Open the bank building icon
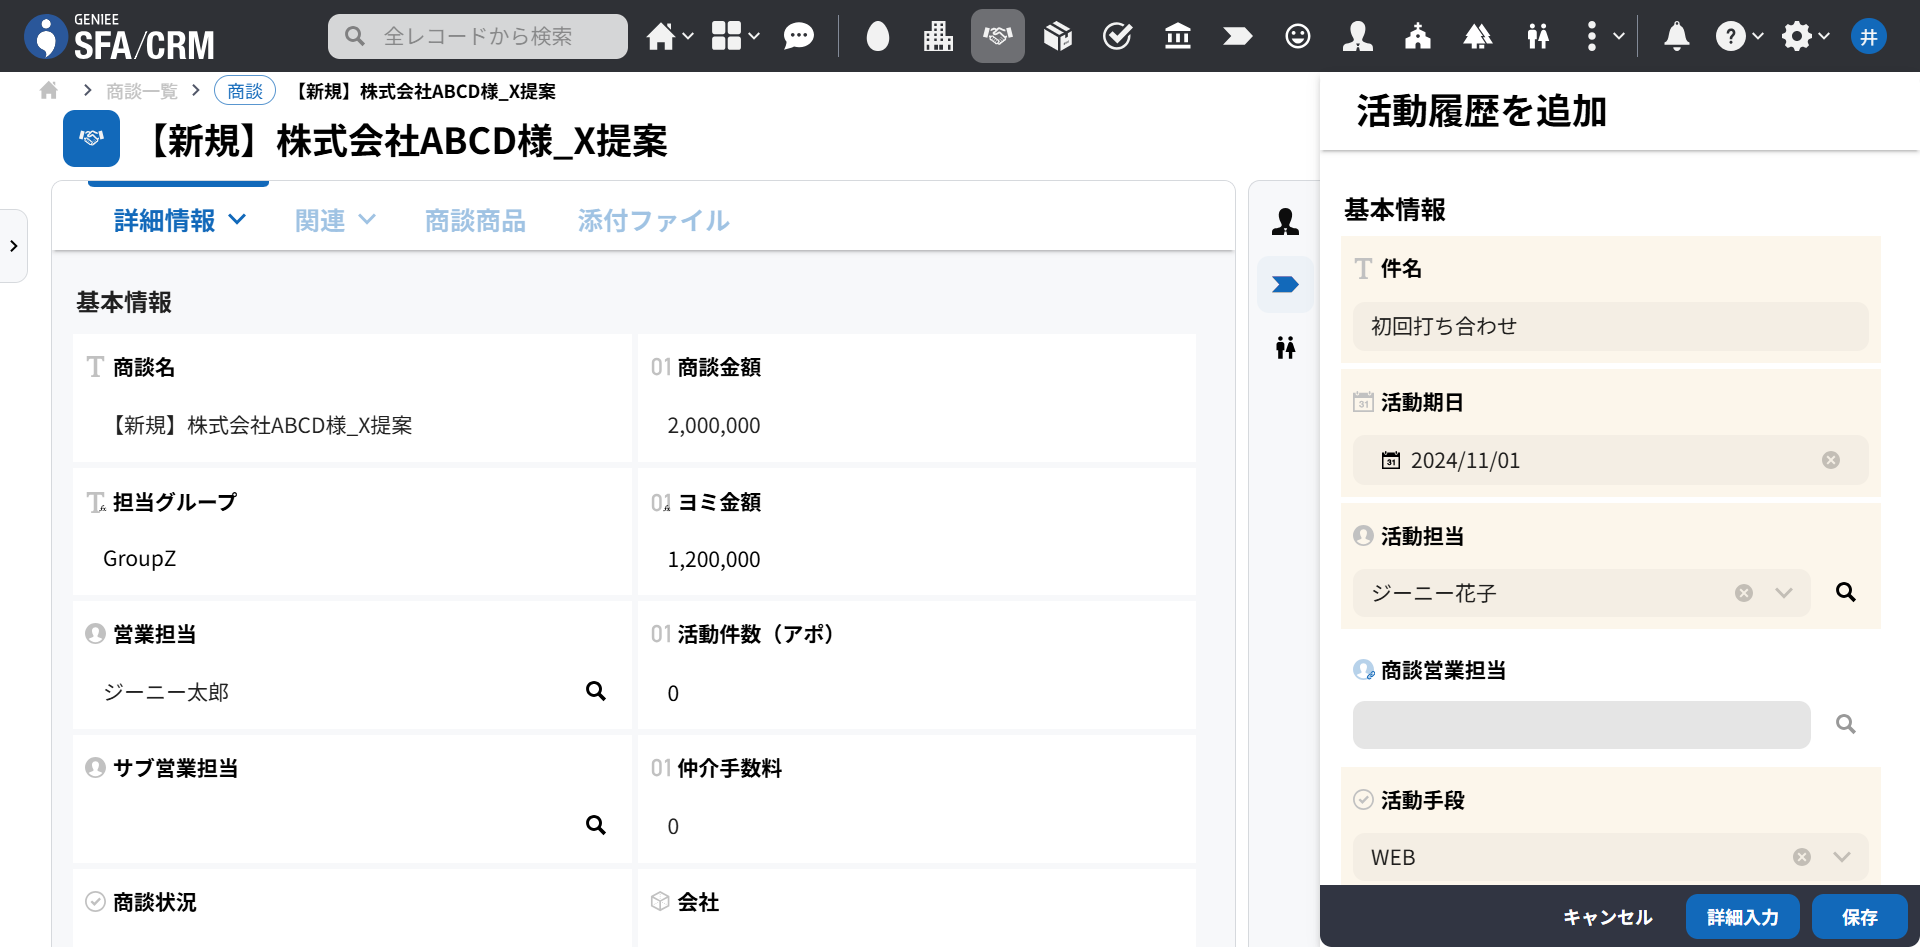The height and width of the screenshot is (947, 1920). coord(1178,37)
